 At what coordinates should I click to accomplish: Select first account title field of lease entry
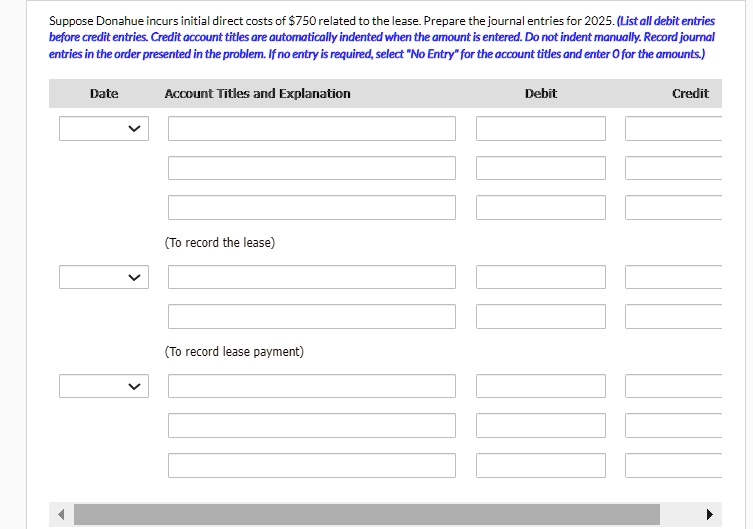(311, 129)
